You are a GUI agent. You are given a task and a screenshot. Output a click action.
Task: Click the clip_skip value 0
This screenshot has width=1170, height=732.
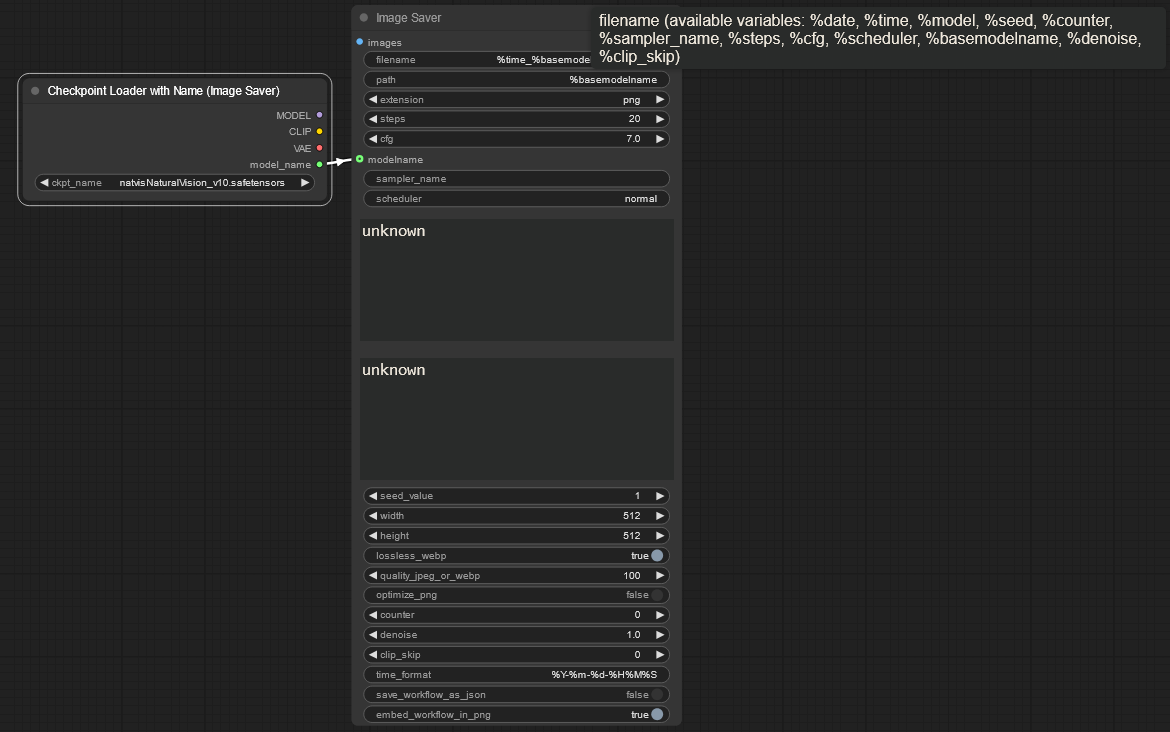point(637,654)
